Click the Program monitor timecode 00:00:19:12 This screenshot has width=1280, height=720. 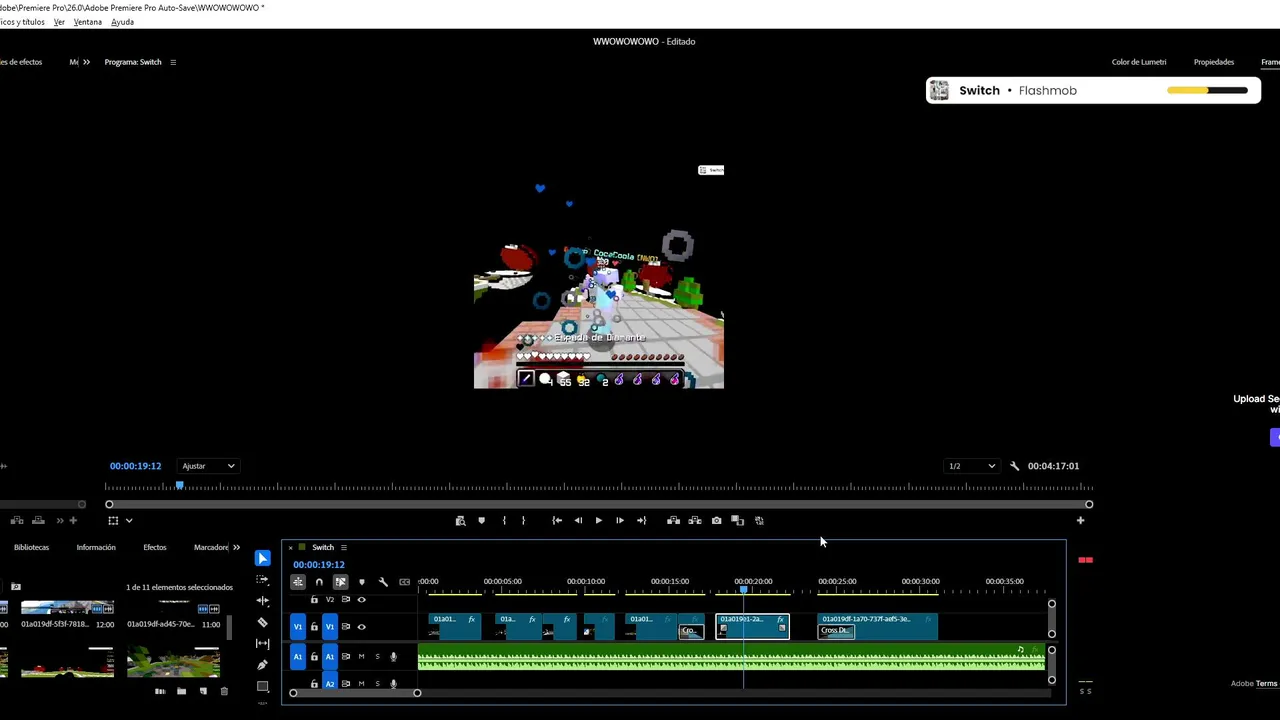click(135, 466)
